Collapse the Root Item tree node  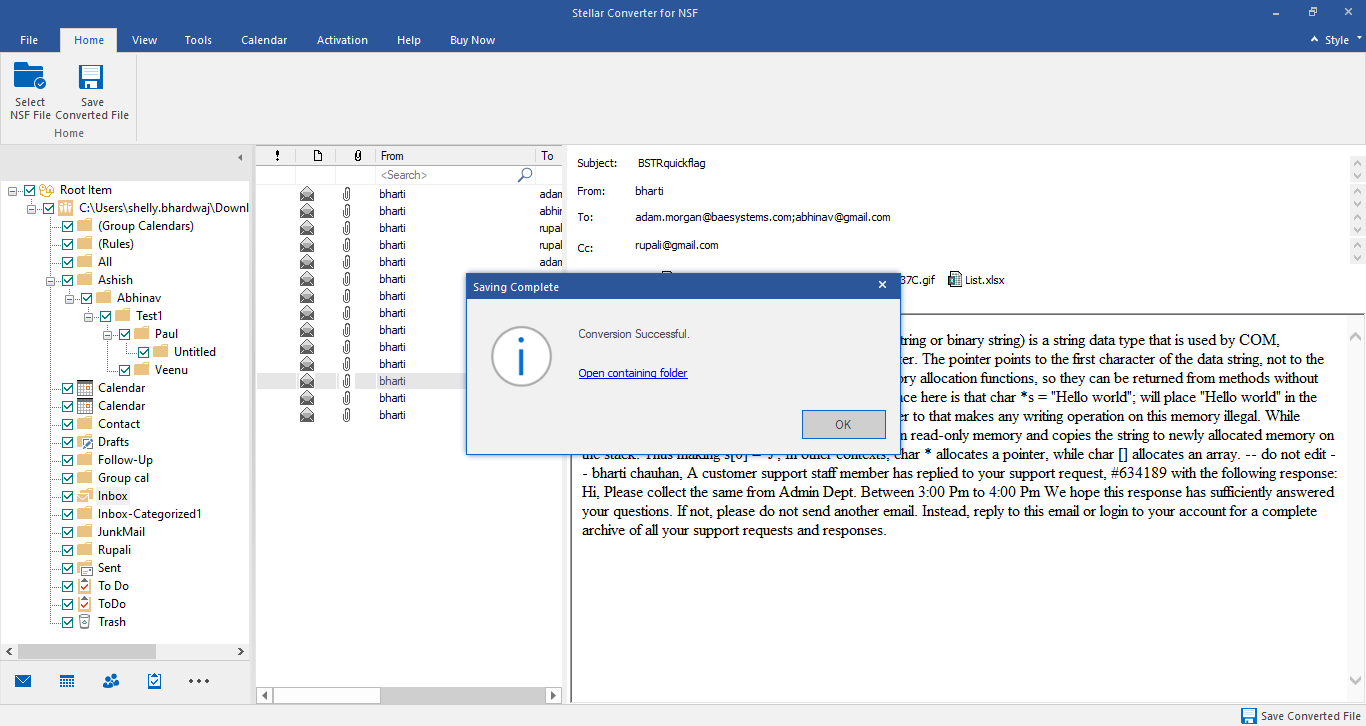click(x=13, y=190)
